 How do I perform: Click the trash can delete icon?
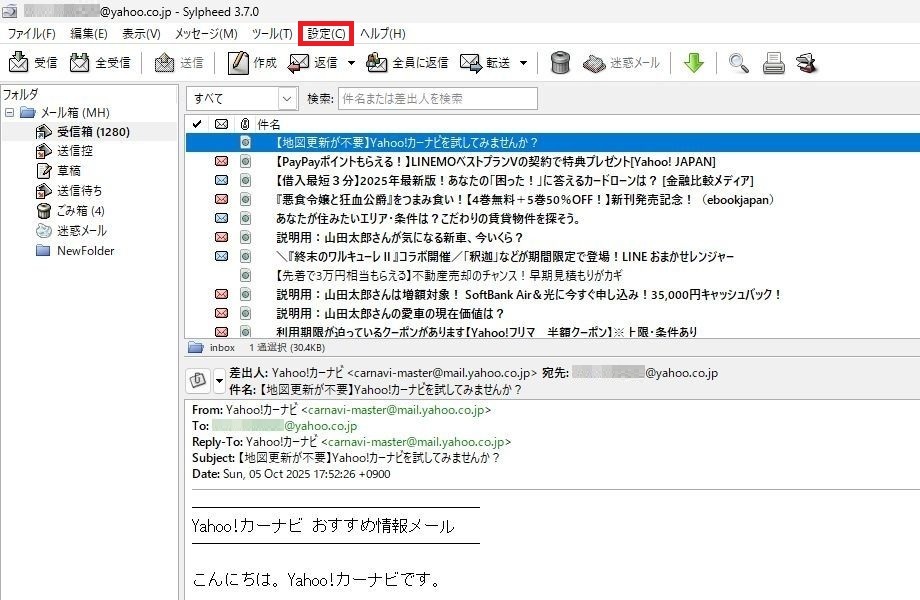tap(560, 63)
